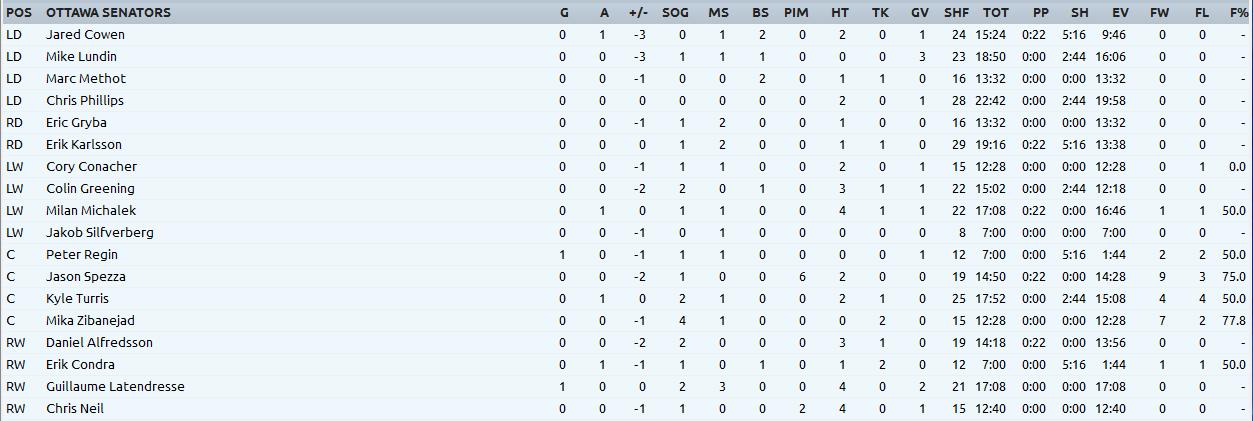Sort by PIM column header
Screen dimensions: 1253x421
pos(796,12)
